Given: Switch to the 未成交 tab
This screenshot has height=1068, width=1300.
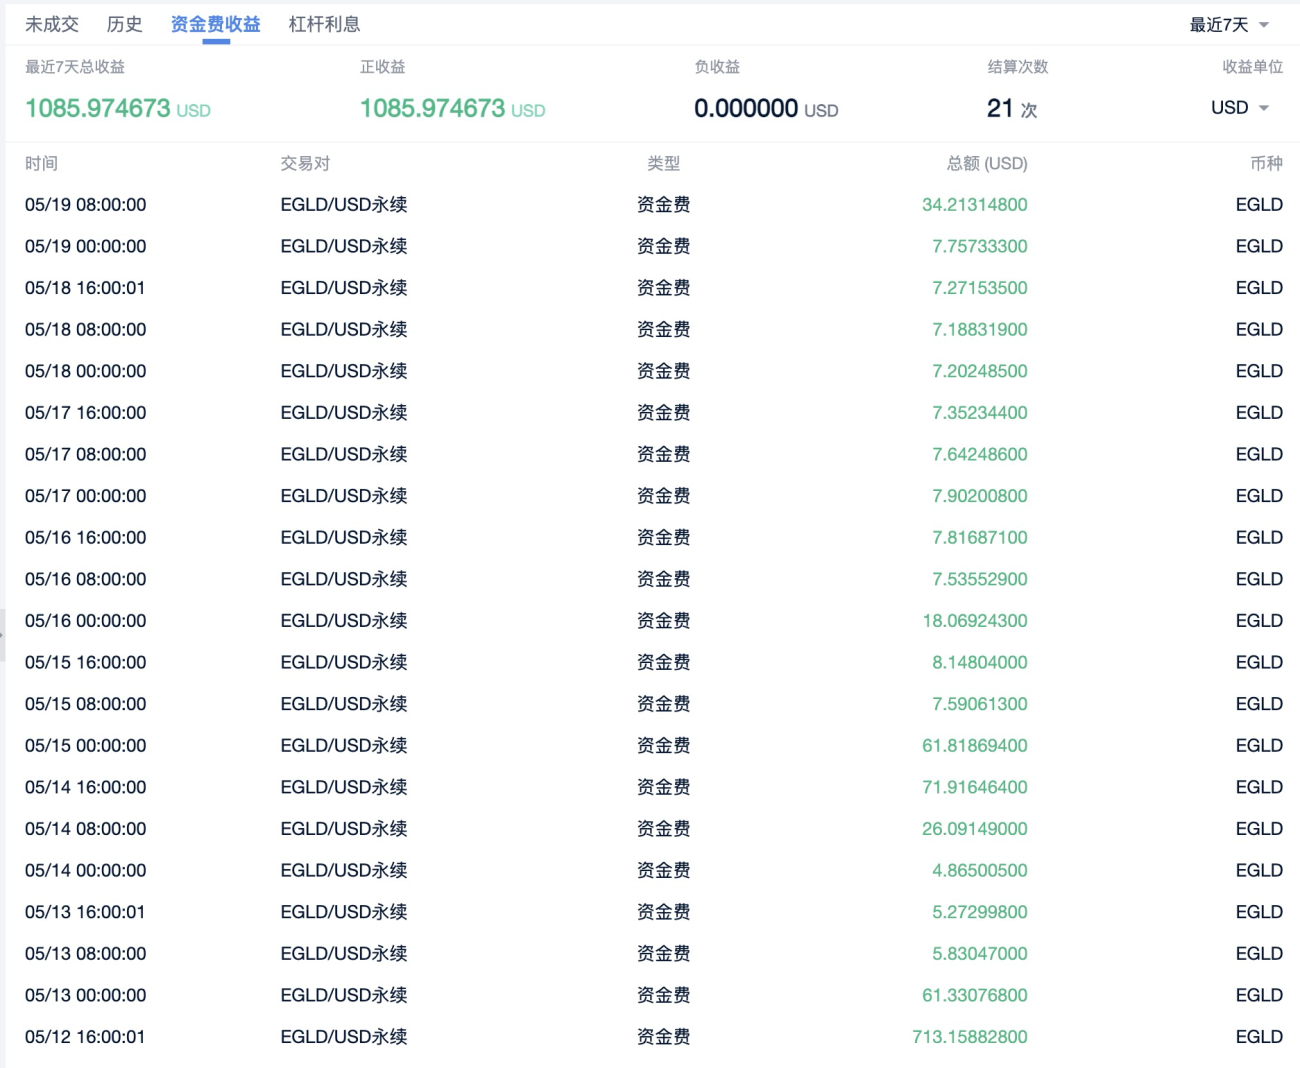Looking at the screenshot, I should [x=52, y=24].
